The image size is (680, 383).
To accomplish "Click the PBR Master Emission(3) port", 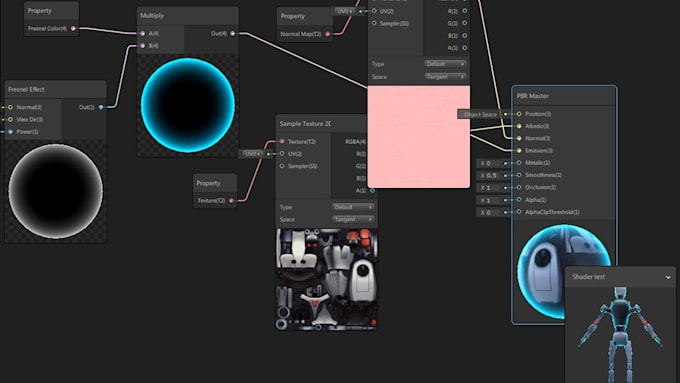I will [519, 151].
